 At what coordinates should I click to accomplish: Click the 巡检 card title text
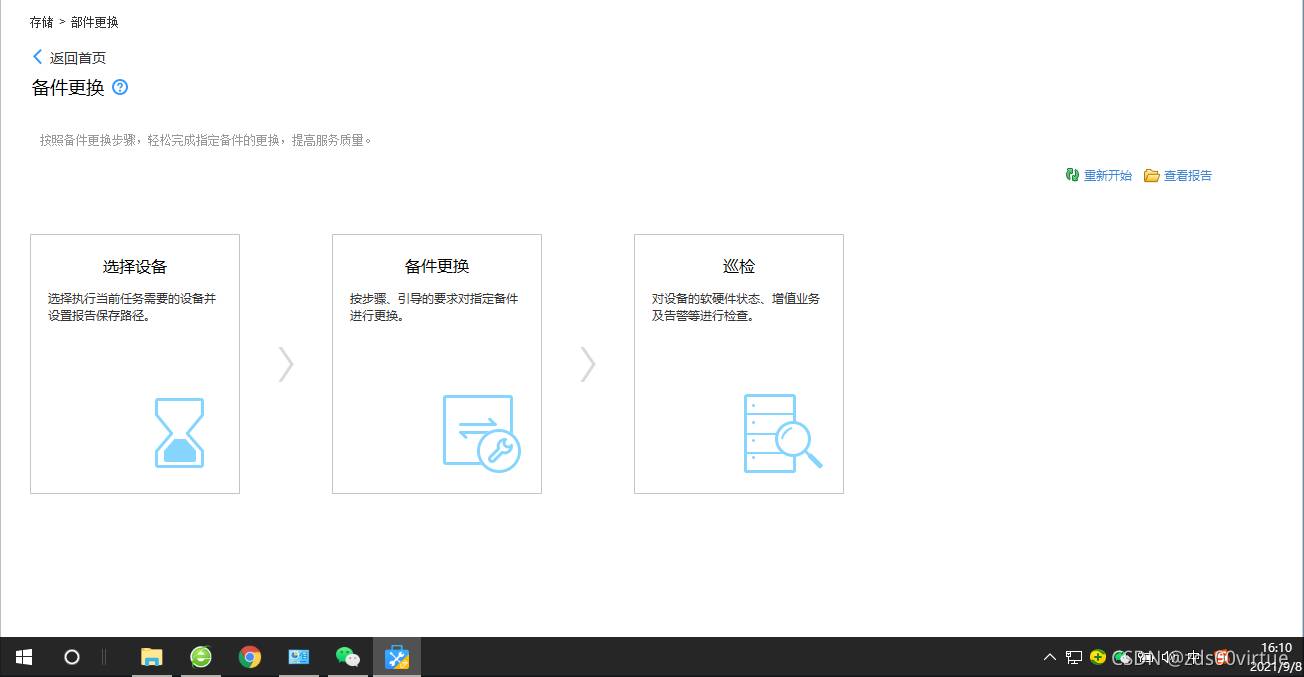(739, 267)
